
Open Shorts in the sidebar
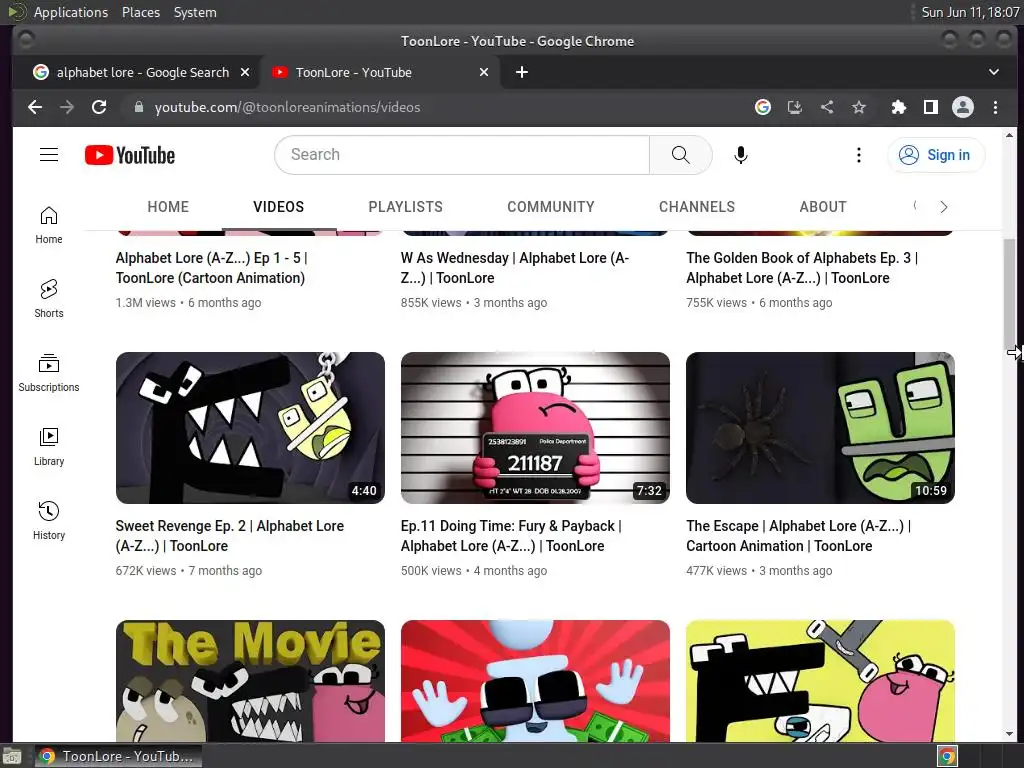point(49,299)
